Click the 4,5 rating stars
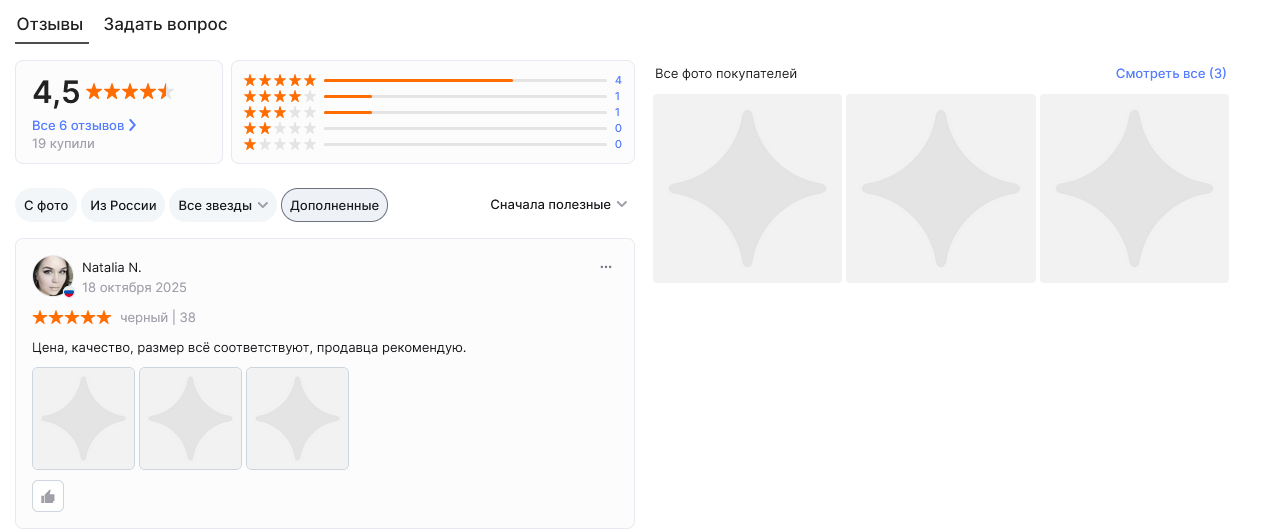The height and width of the screenshot is (532, 1261). click(129, 92)
